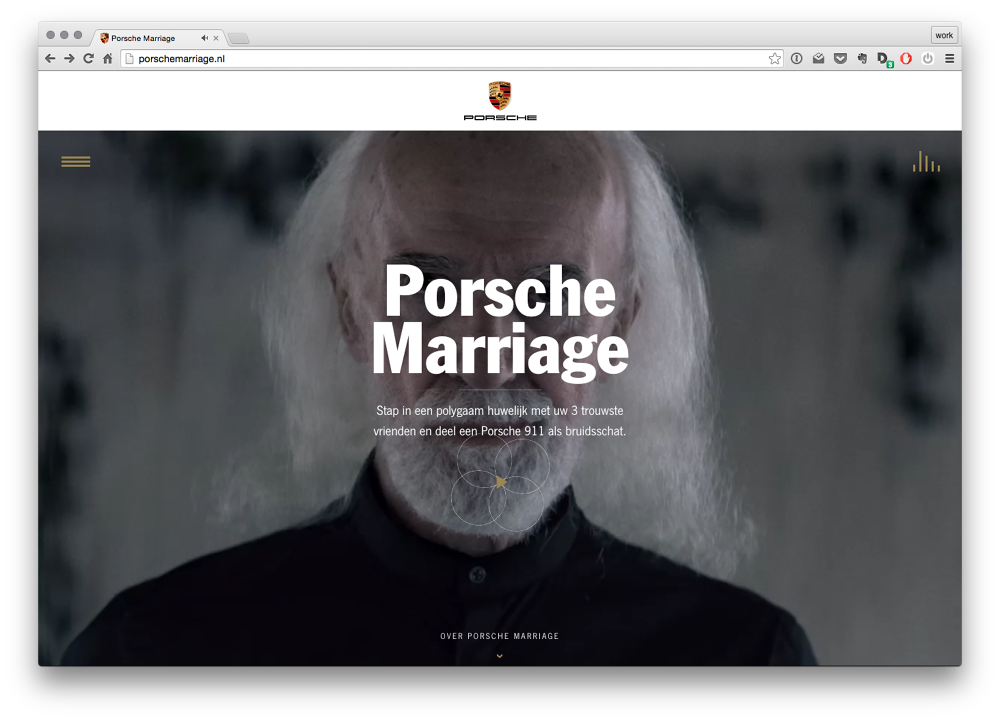Click the red ad-blocker extension icon
This screenshot has width=1000, height=721.
(905, 58)
